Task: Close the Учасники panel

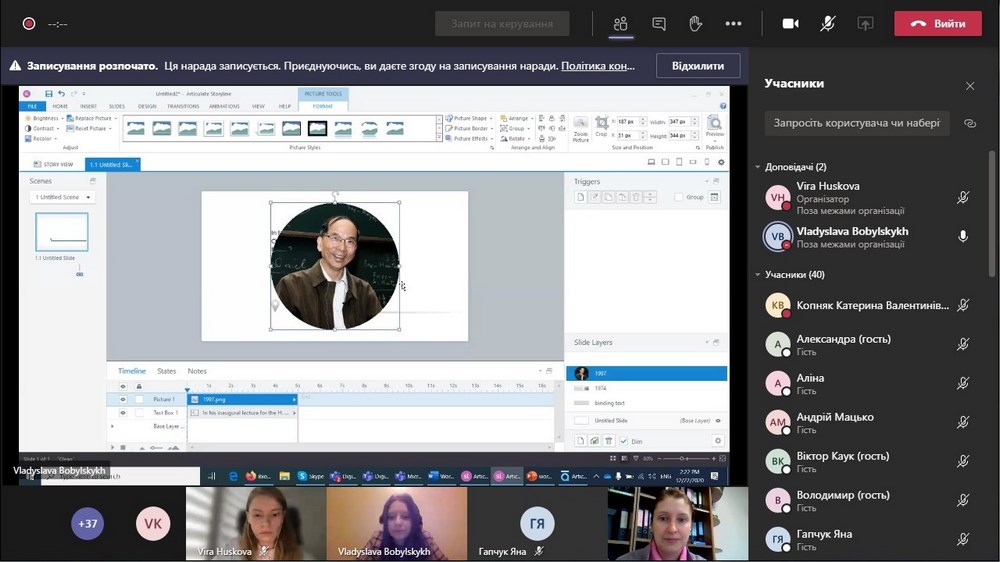Action: pos(969,86)
